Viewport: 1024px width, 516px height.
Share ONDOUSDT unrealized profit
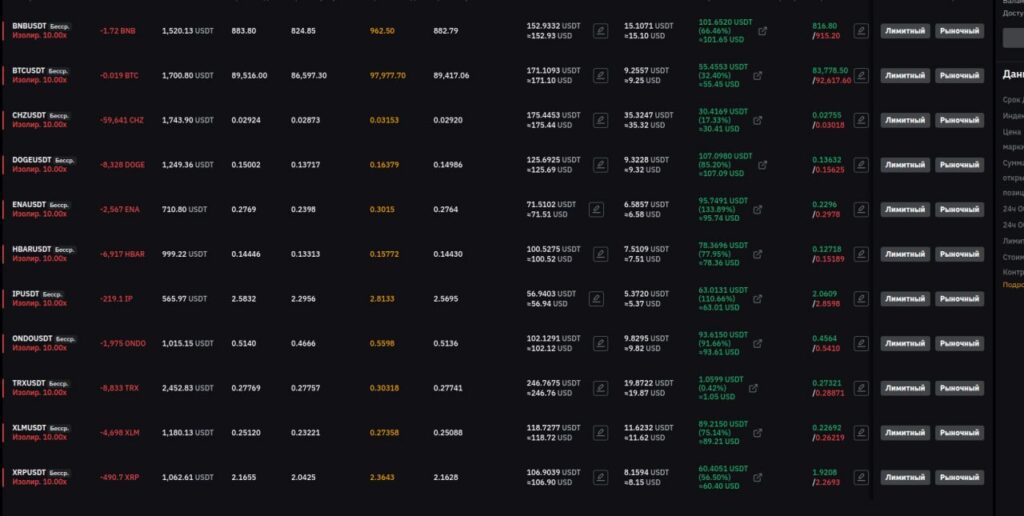click(758, 344)
